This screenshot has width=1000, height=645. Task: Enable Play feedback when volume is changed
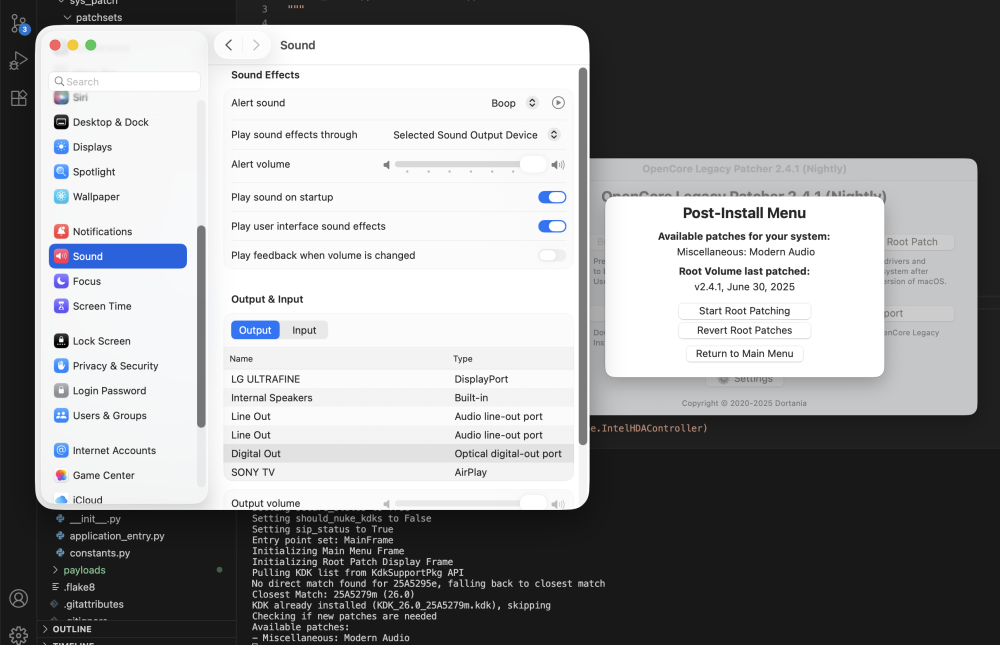coord(552,255)
